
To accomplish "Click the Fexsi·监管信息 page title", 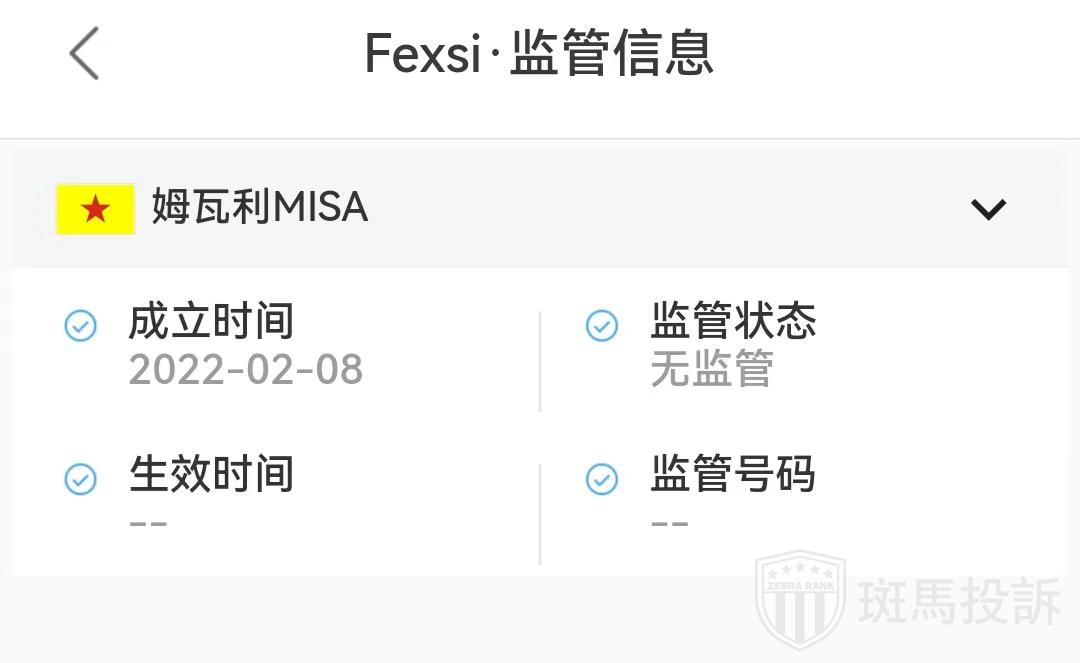I will (x=539, y=53).
